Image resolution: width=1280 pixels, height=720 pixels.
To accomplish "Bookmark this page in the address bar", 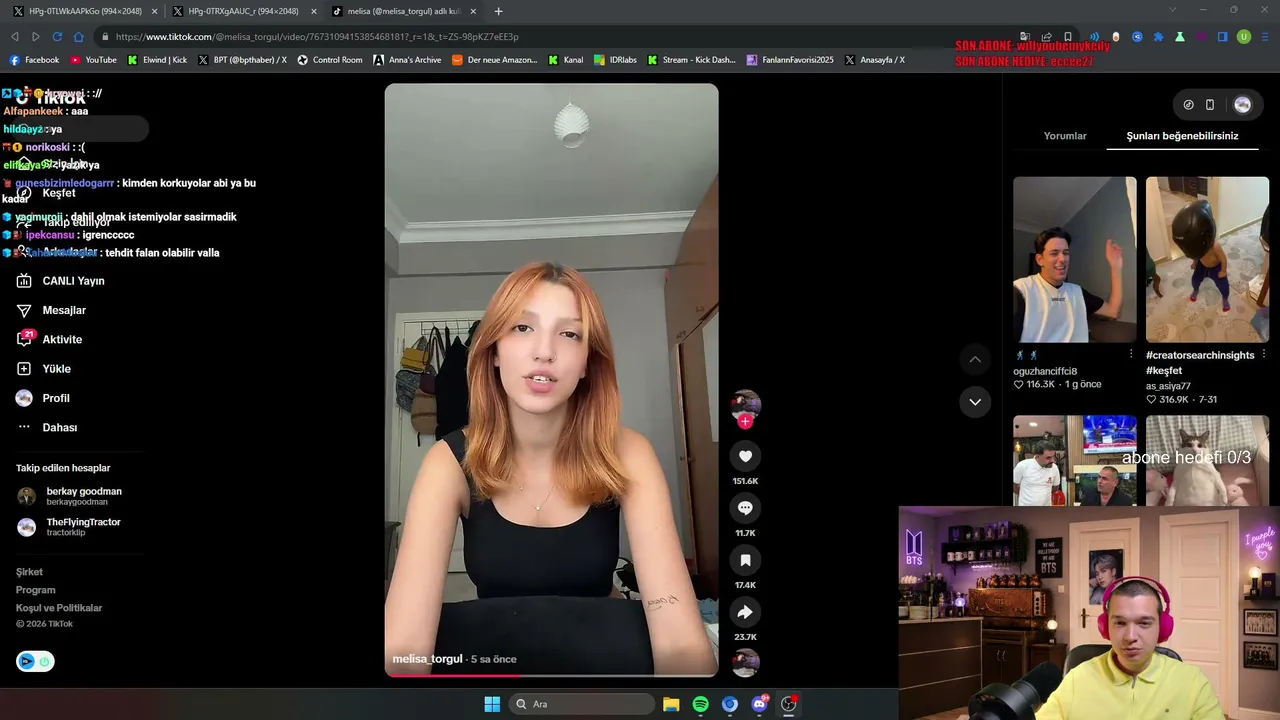I will coord(1068,37).
